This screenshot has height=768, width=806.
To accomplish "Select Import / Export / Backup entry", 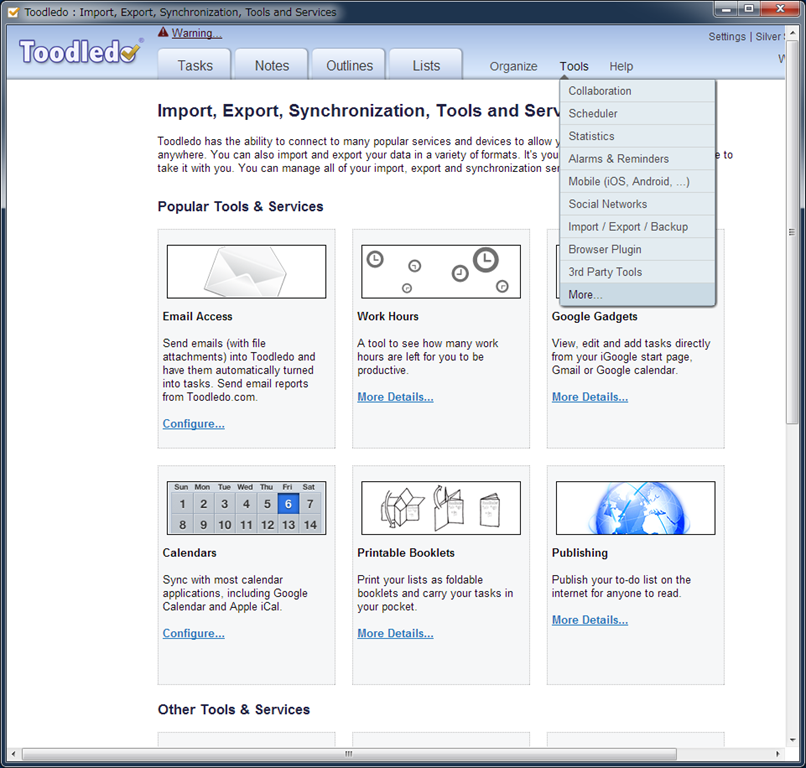I will coord(637,227).
